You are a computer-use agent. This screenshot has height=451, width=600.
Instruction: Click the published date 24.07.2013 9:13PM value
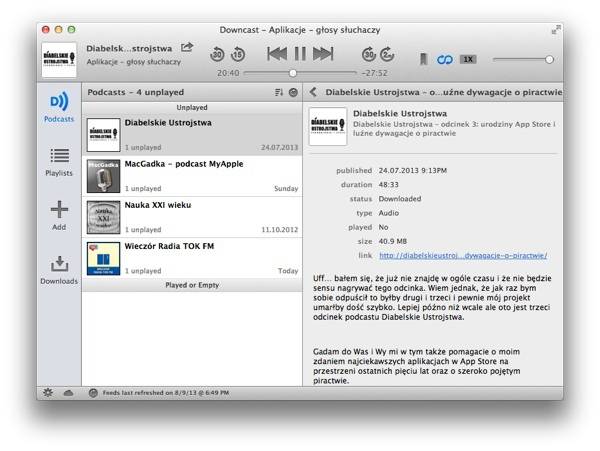tap(412, 171)
